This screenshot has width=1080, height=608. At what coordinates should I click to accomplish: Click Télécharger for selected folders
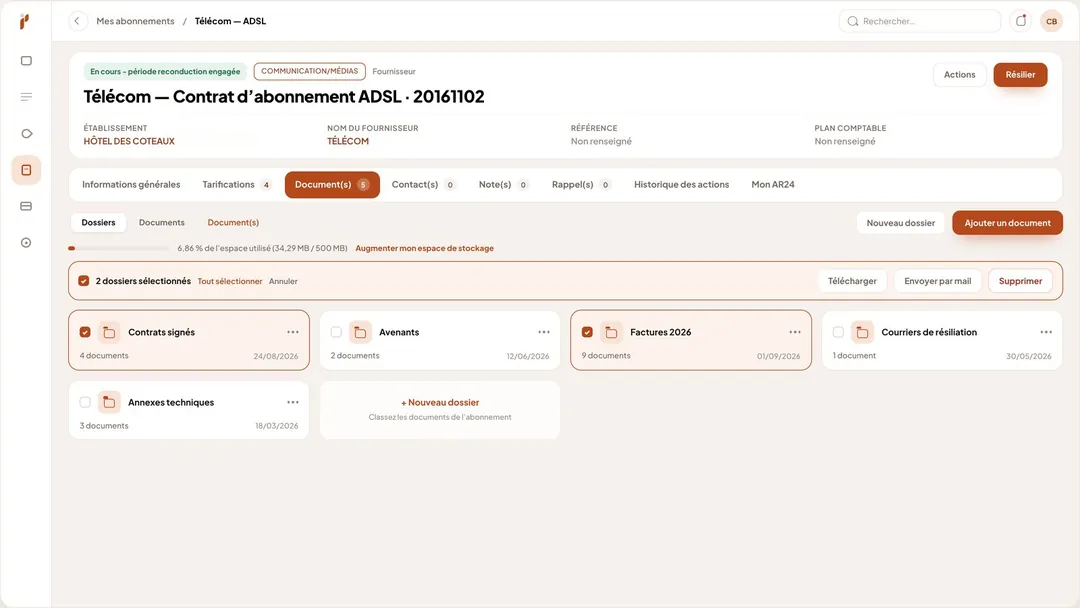(x=852, y=281)
